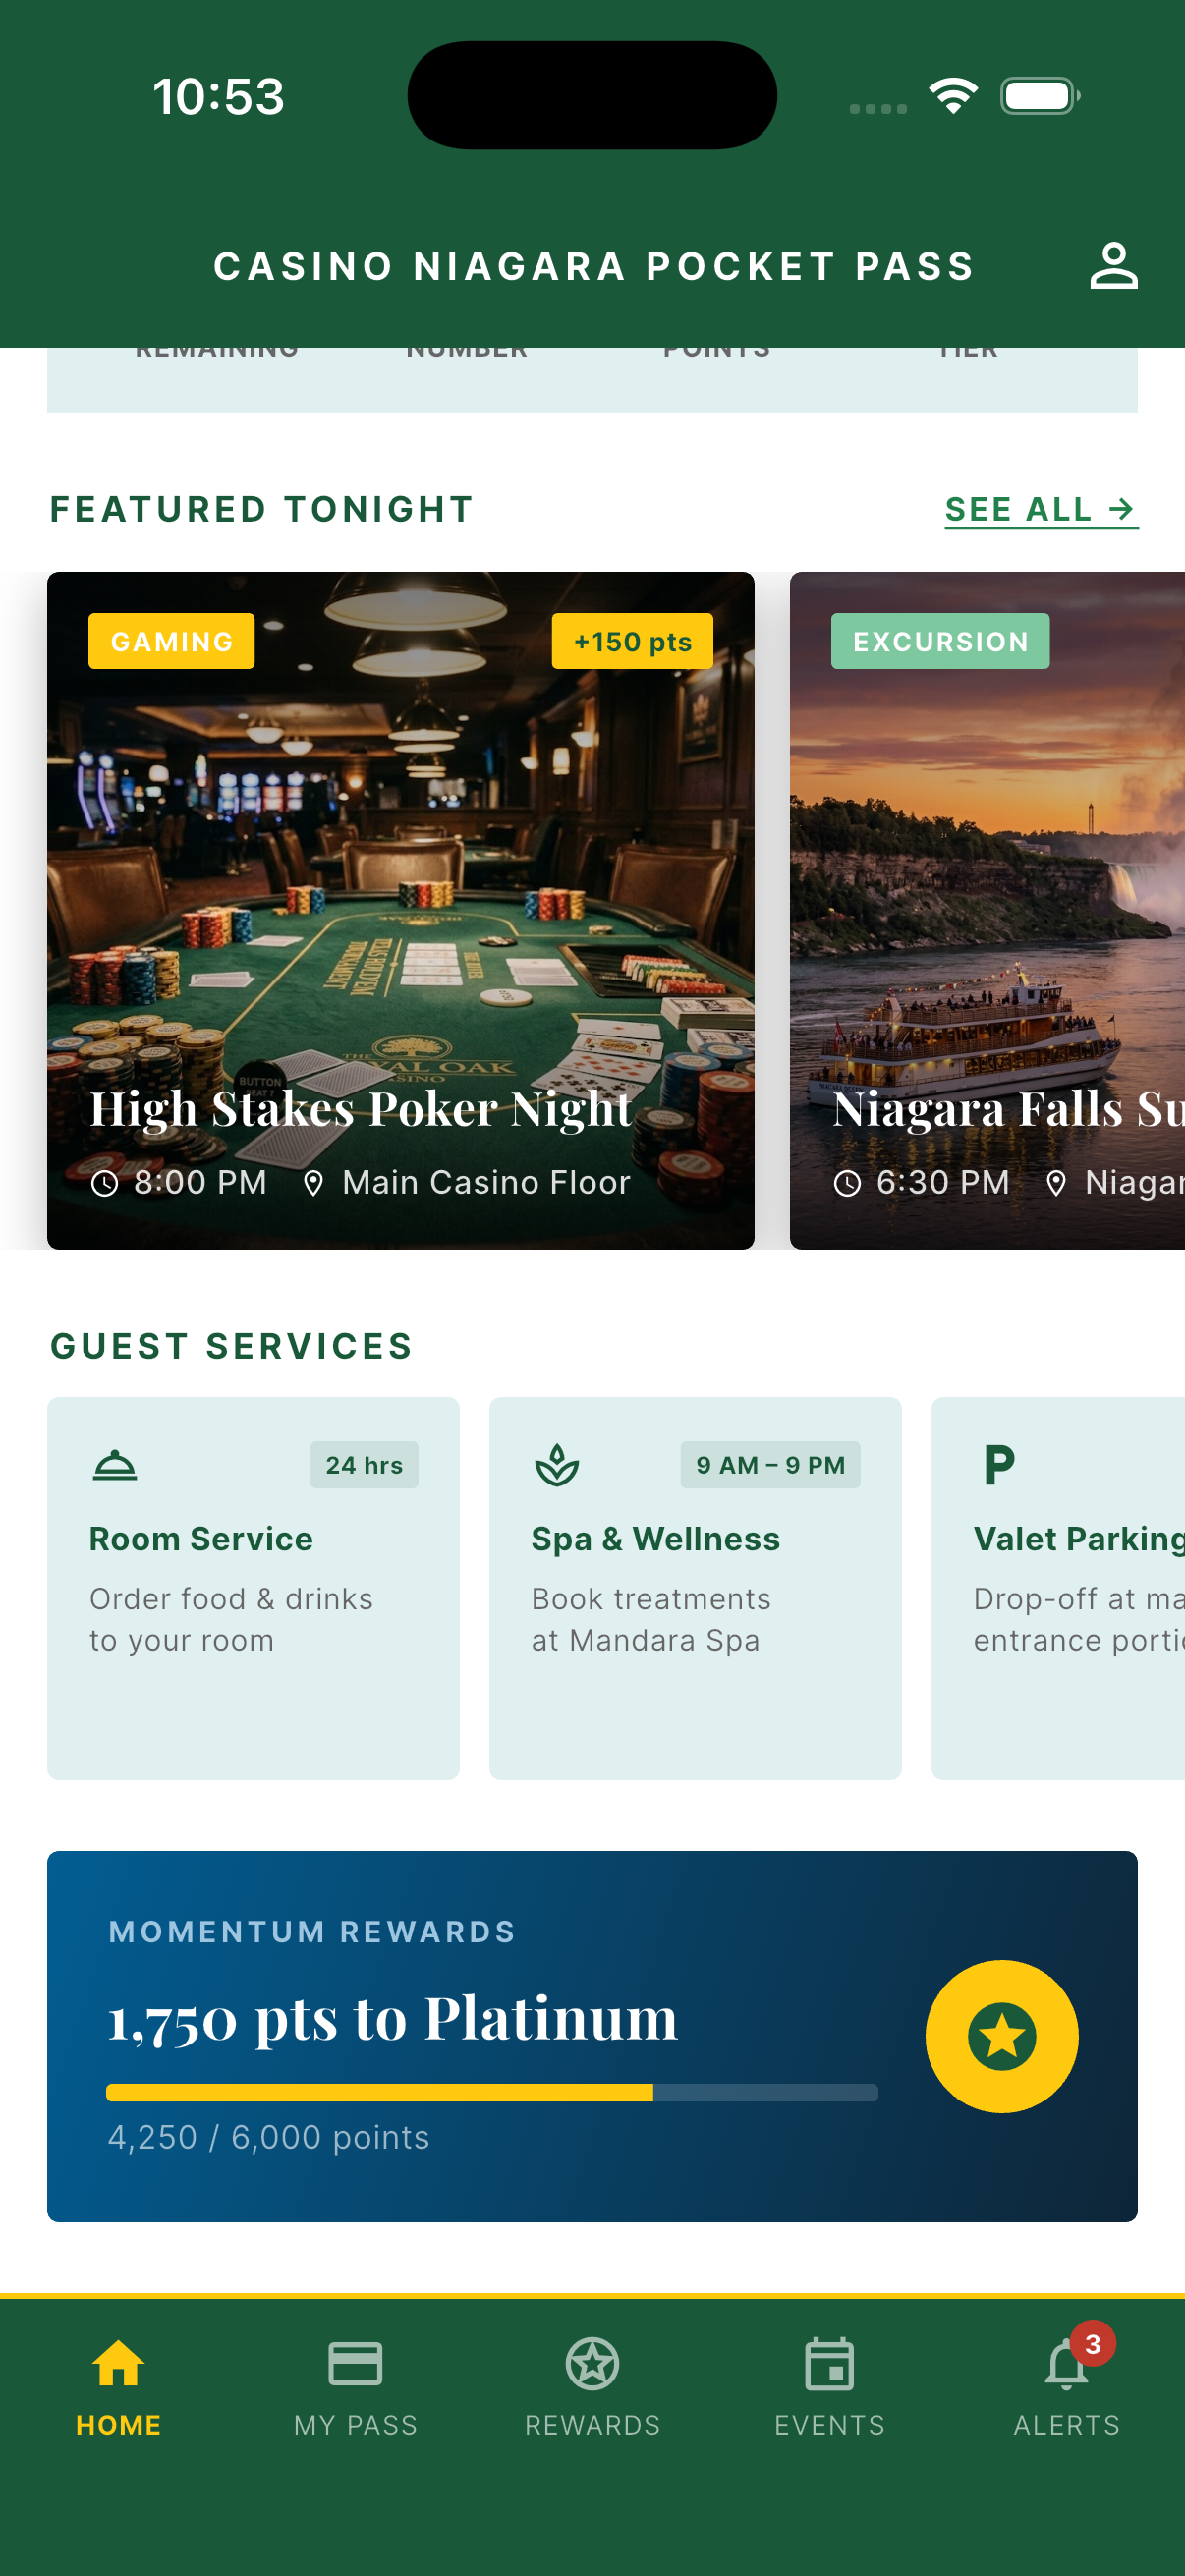Open the Alerts bell icon

click(1066, 2366)
